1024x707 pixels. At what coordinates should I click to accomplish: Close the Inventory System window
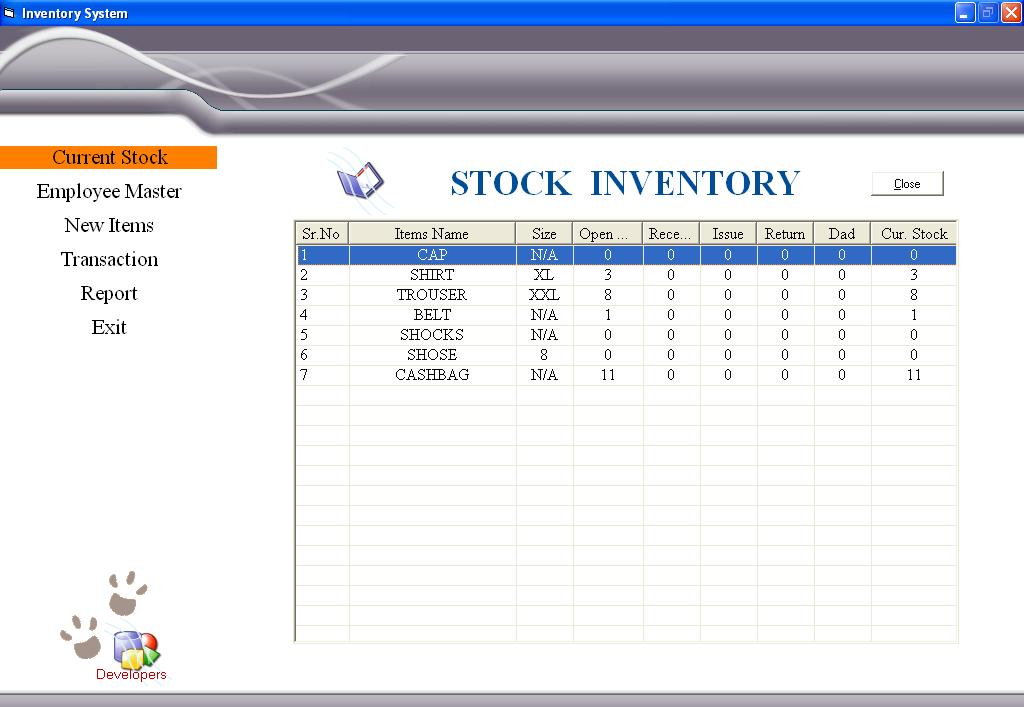(x=1011, y=12)
